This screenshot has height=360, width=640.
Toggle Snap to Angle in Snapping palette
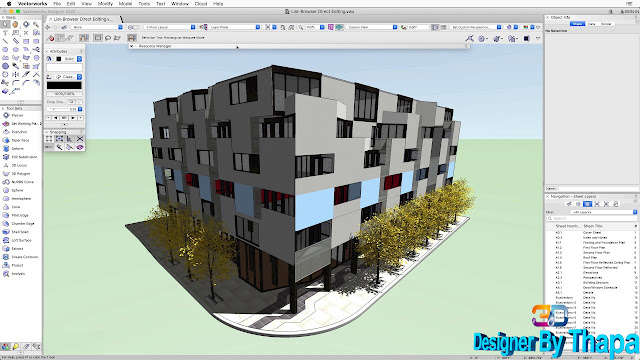coord(69,139)
